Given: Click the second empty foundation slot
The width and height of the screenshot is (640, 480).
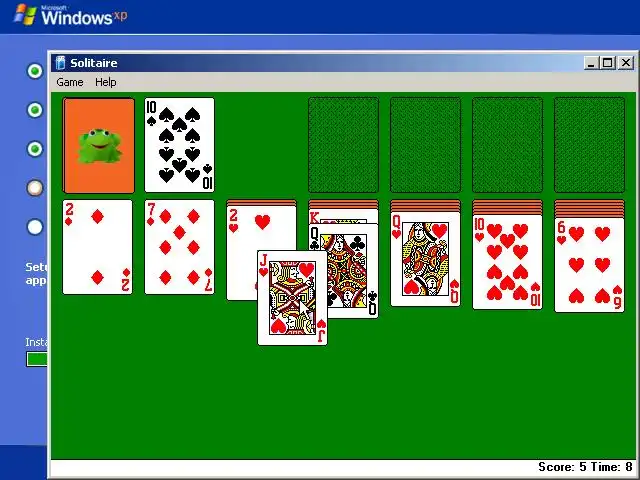Looking at the screenshot, I should 425,145.
